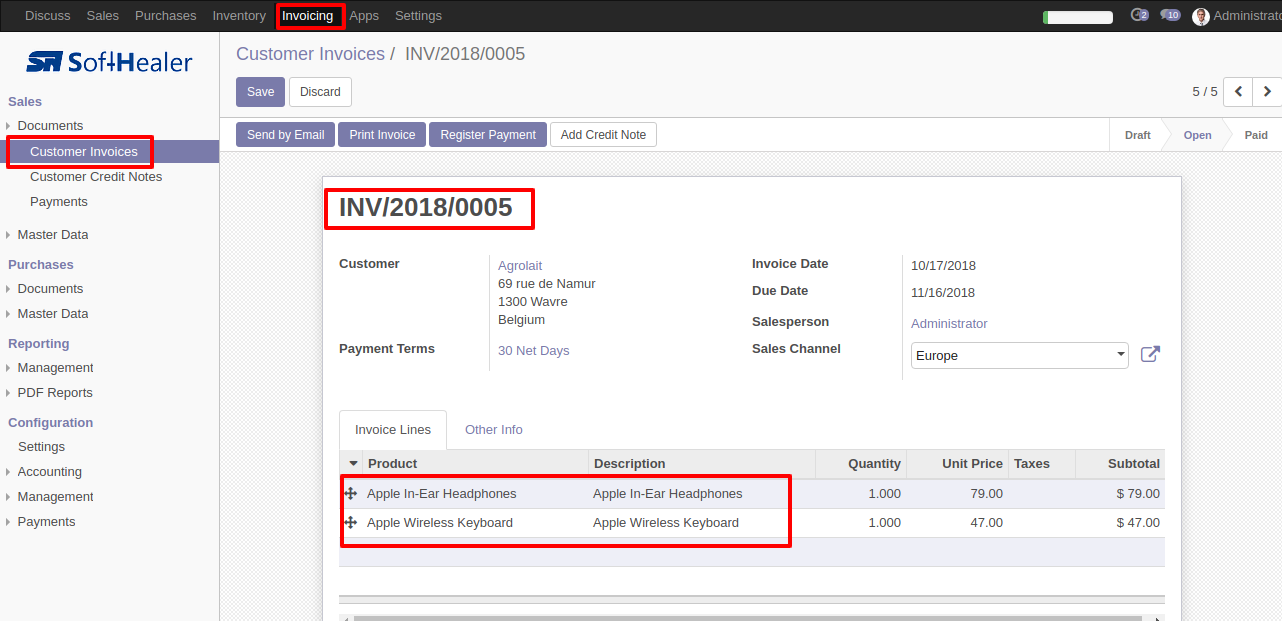Screen dimensions: 1282x621
Task: Switch to the Other Info tab
Action: click(x=494, y=430)
